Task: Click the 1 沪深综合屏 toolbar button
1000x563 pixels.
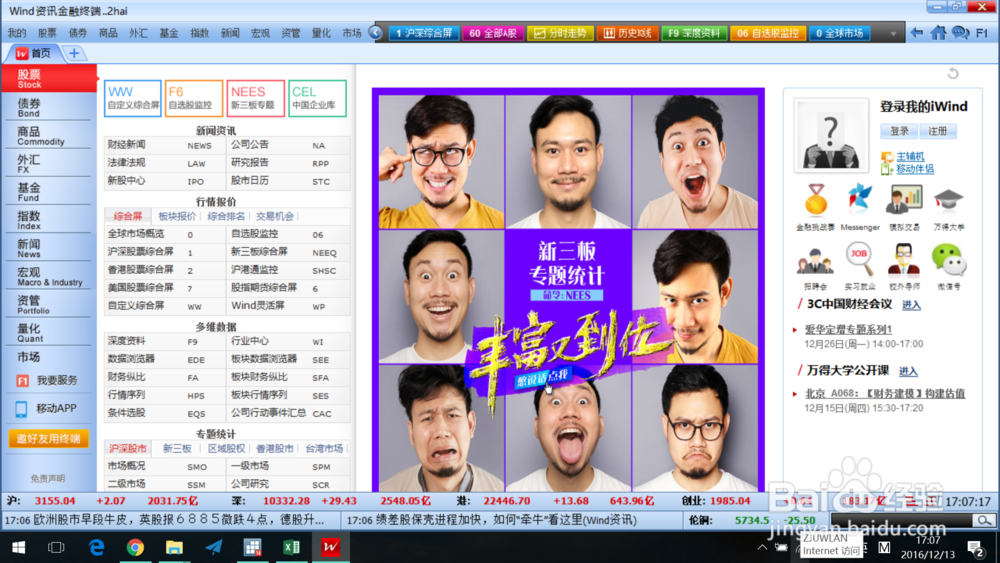Action: coord(423,33)
